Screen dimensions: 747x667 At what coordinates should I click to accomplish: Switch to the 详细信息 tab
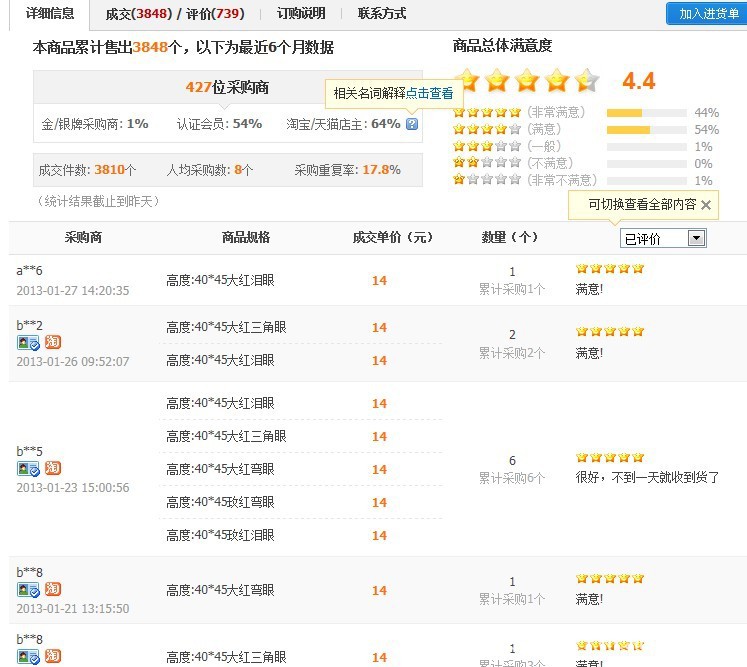click(50, 13)
